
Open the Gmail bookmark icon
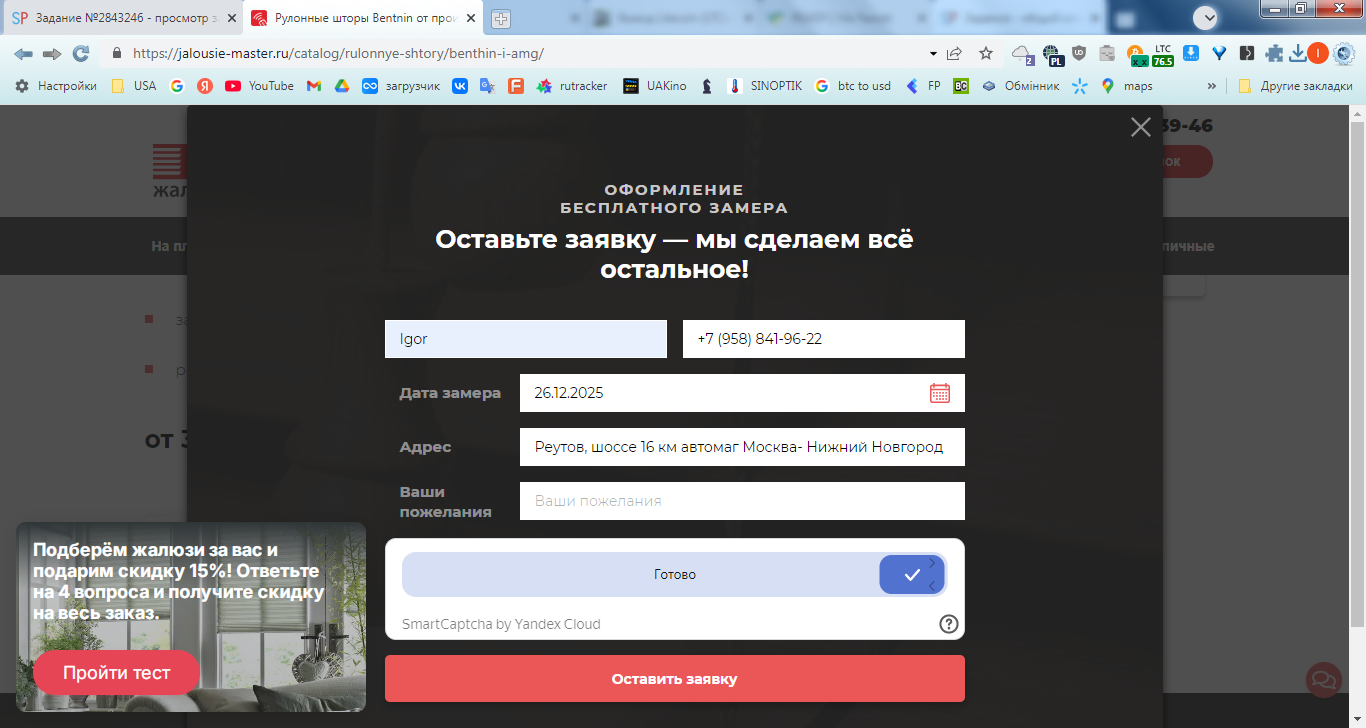tap(314, 86)
